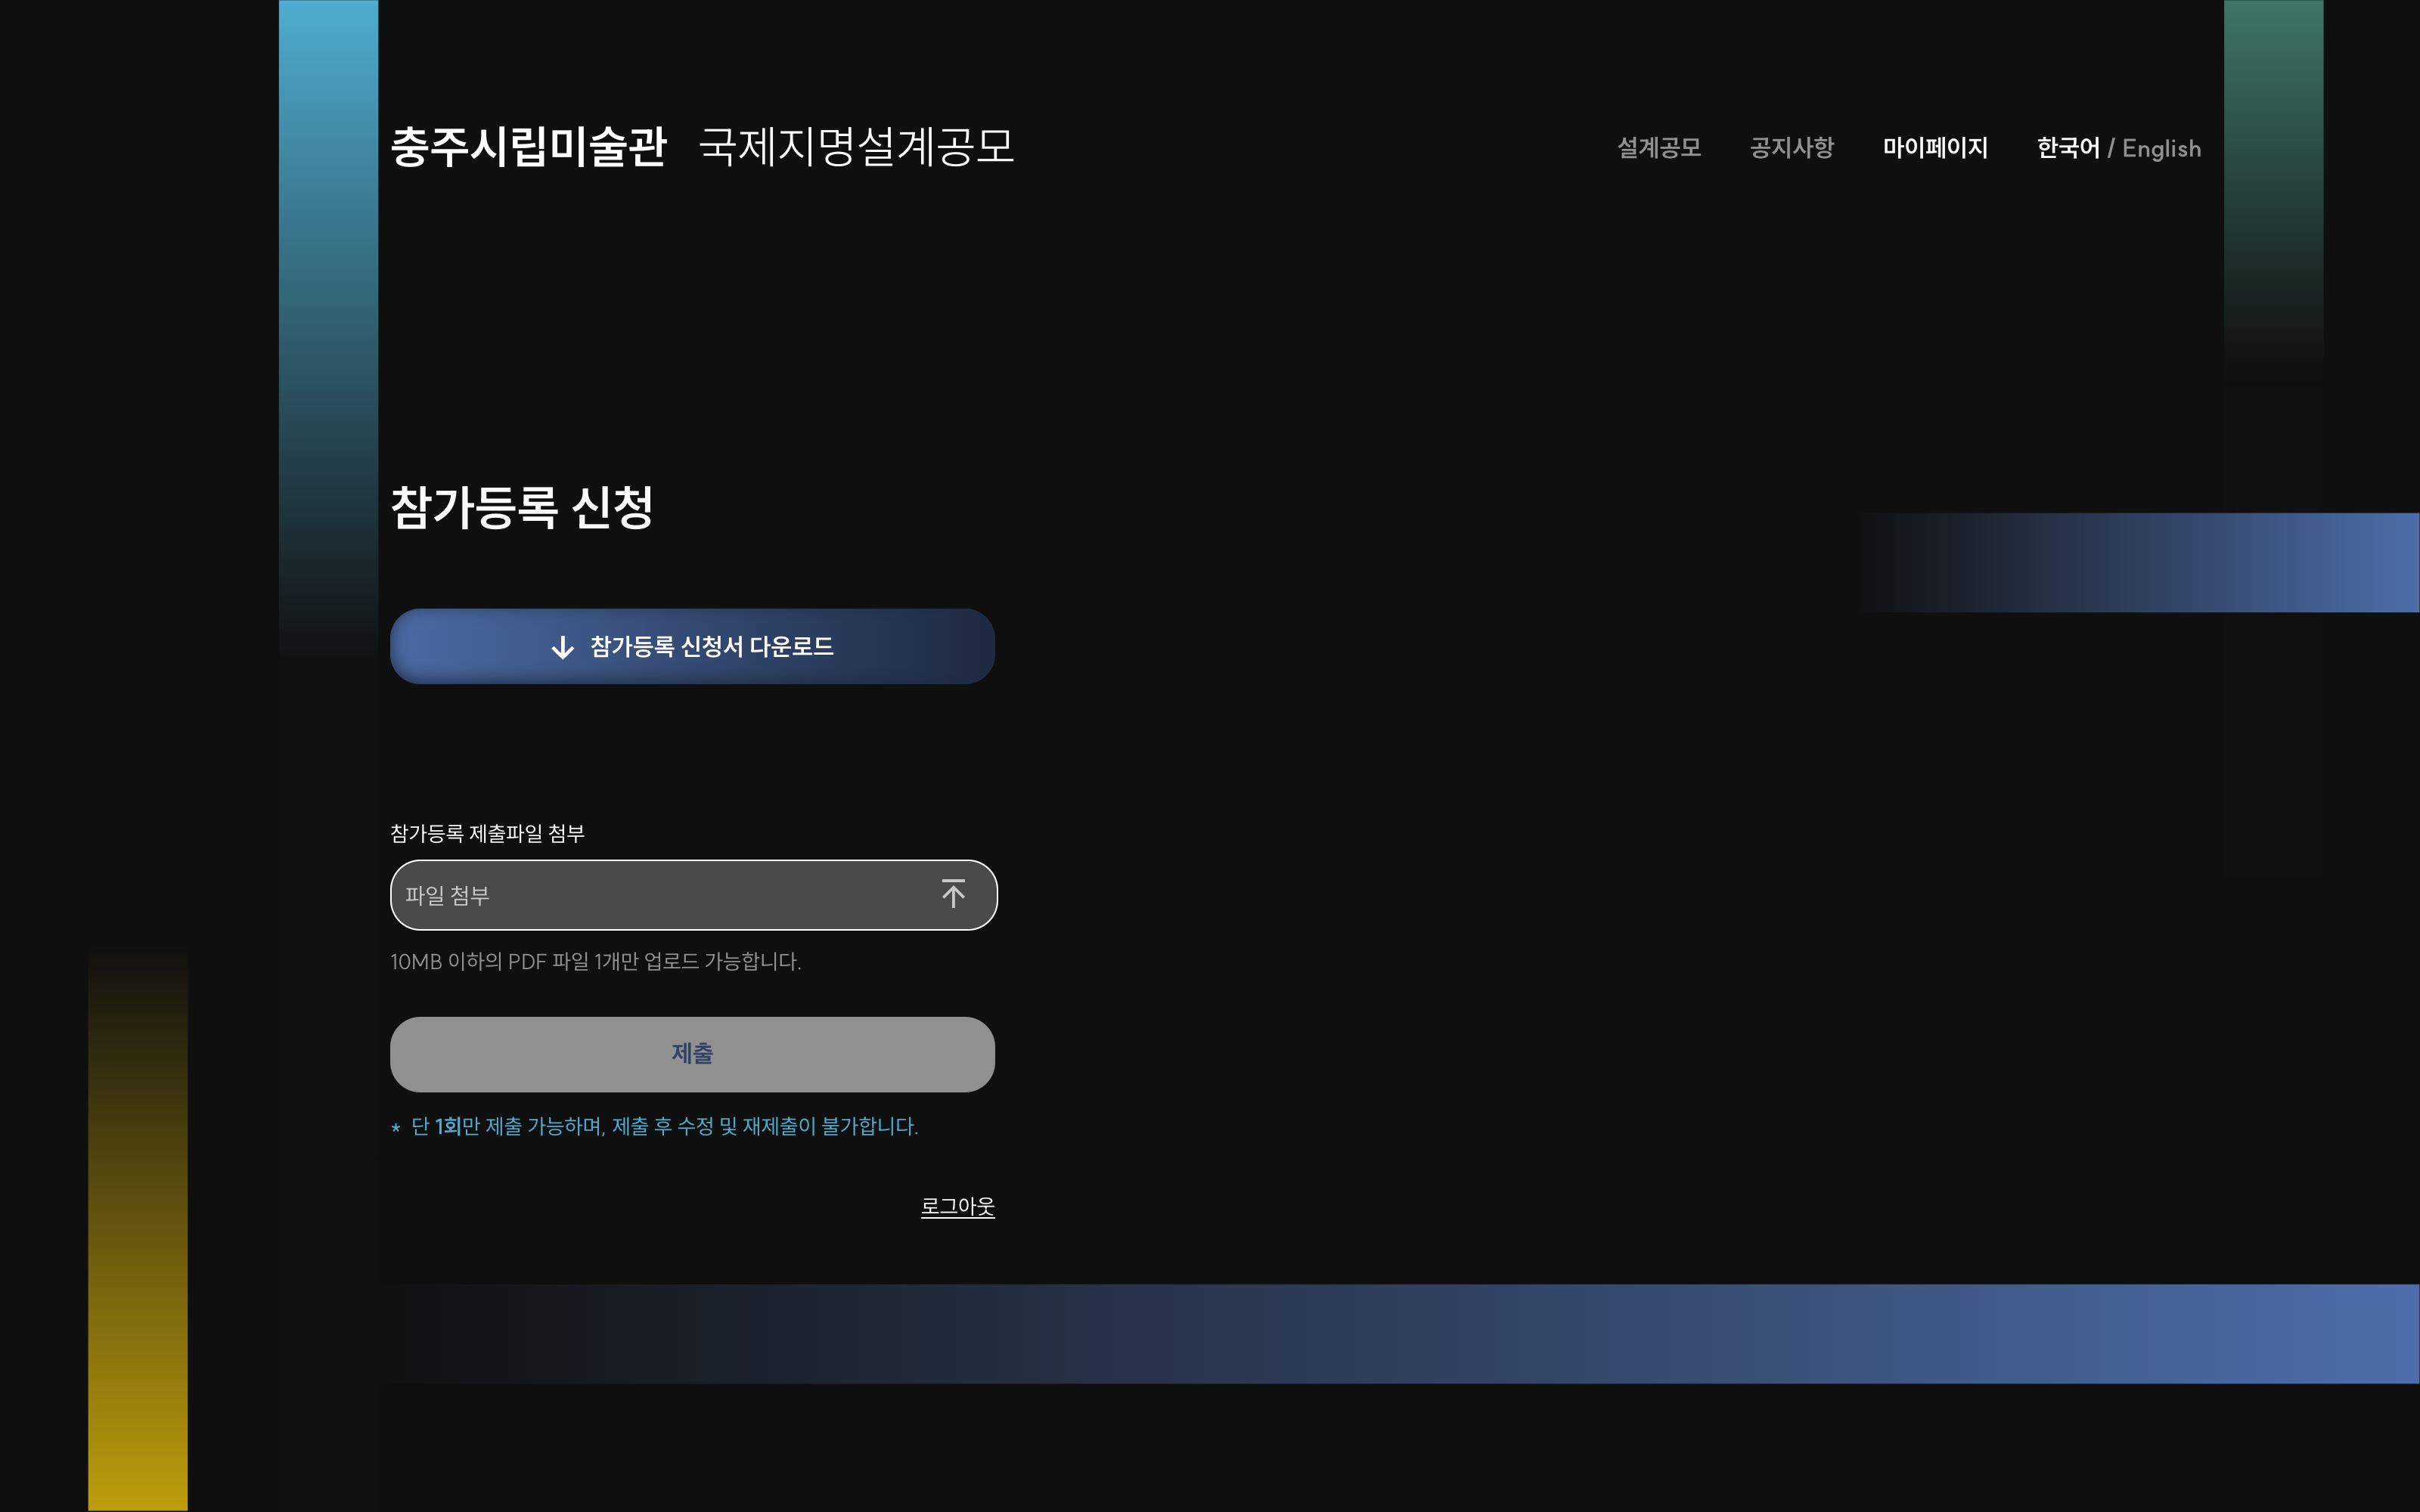Click the 참가등록 제출파일 첨부 label

point(487,833)
